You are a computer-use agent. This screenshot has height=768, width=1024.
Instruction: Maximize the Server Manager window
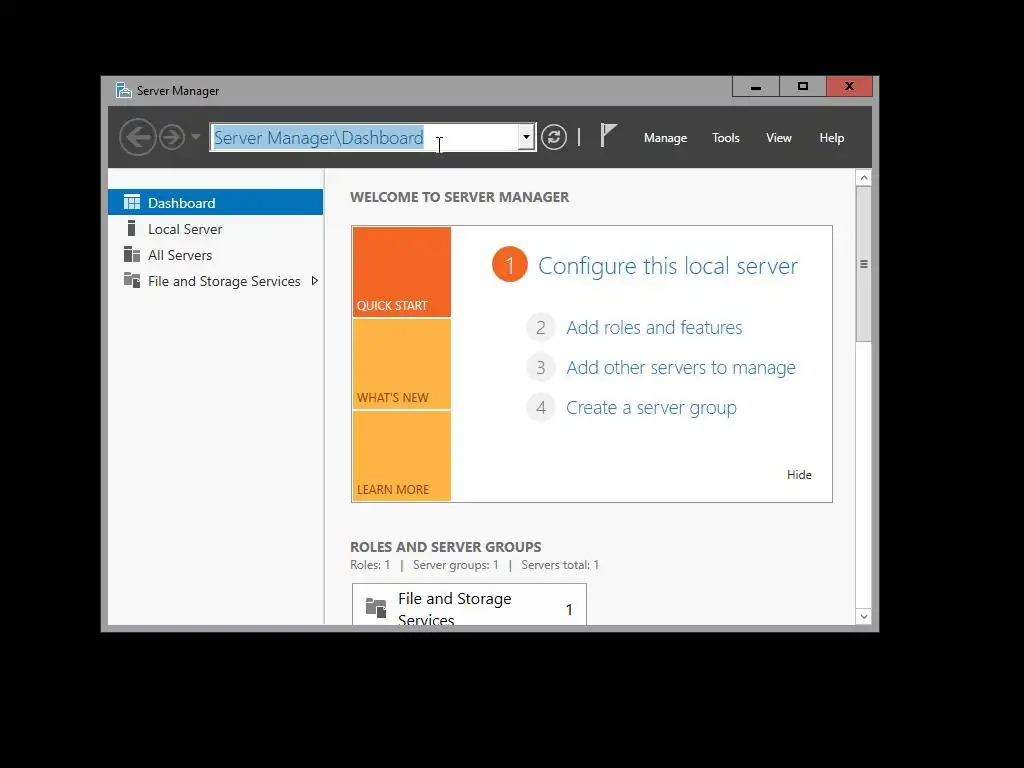point(803,87)
